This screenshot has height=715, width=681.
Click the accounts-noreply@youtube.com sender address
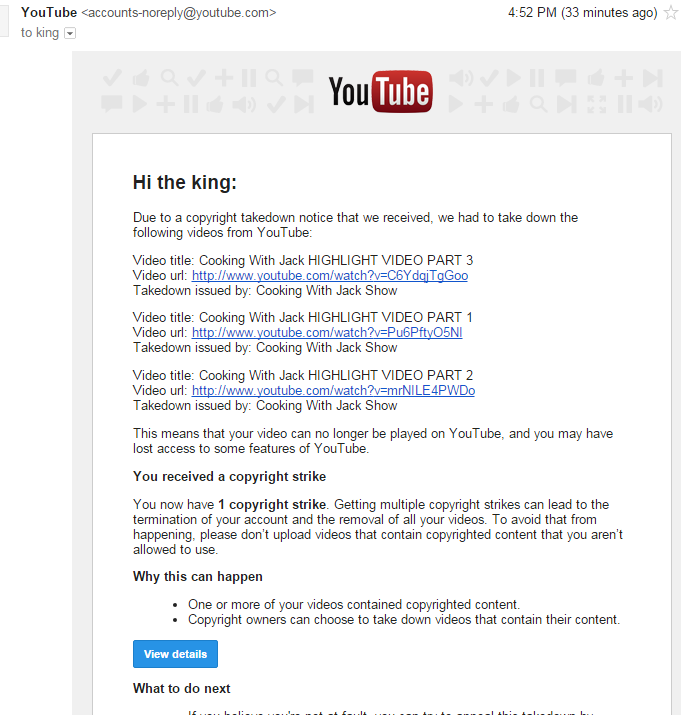tap(178, 13)
